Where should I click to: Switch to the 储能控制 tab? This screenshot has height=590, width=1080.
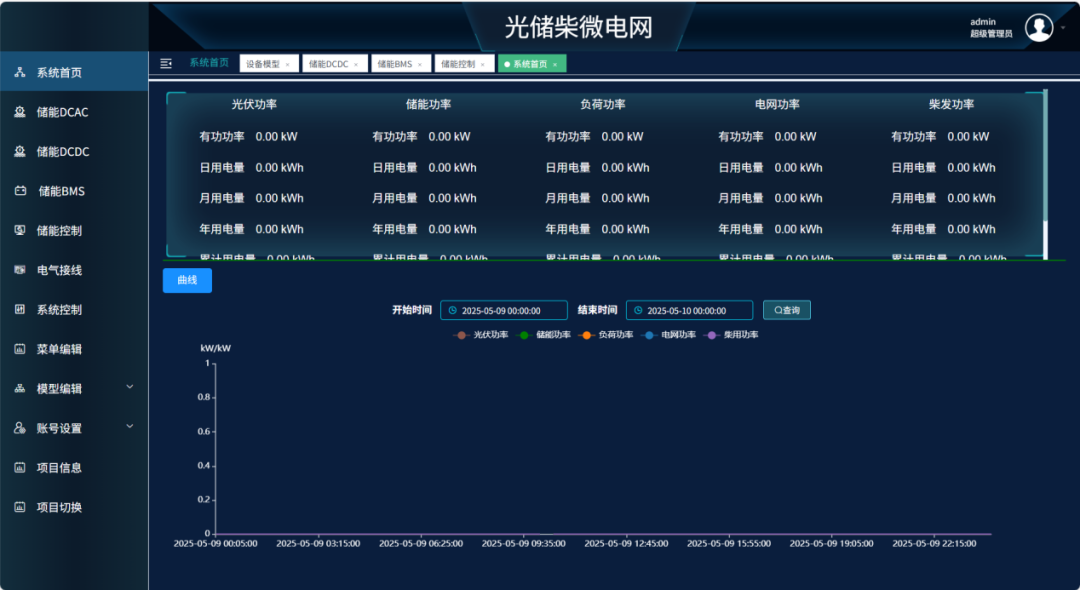pos(459,64)
